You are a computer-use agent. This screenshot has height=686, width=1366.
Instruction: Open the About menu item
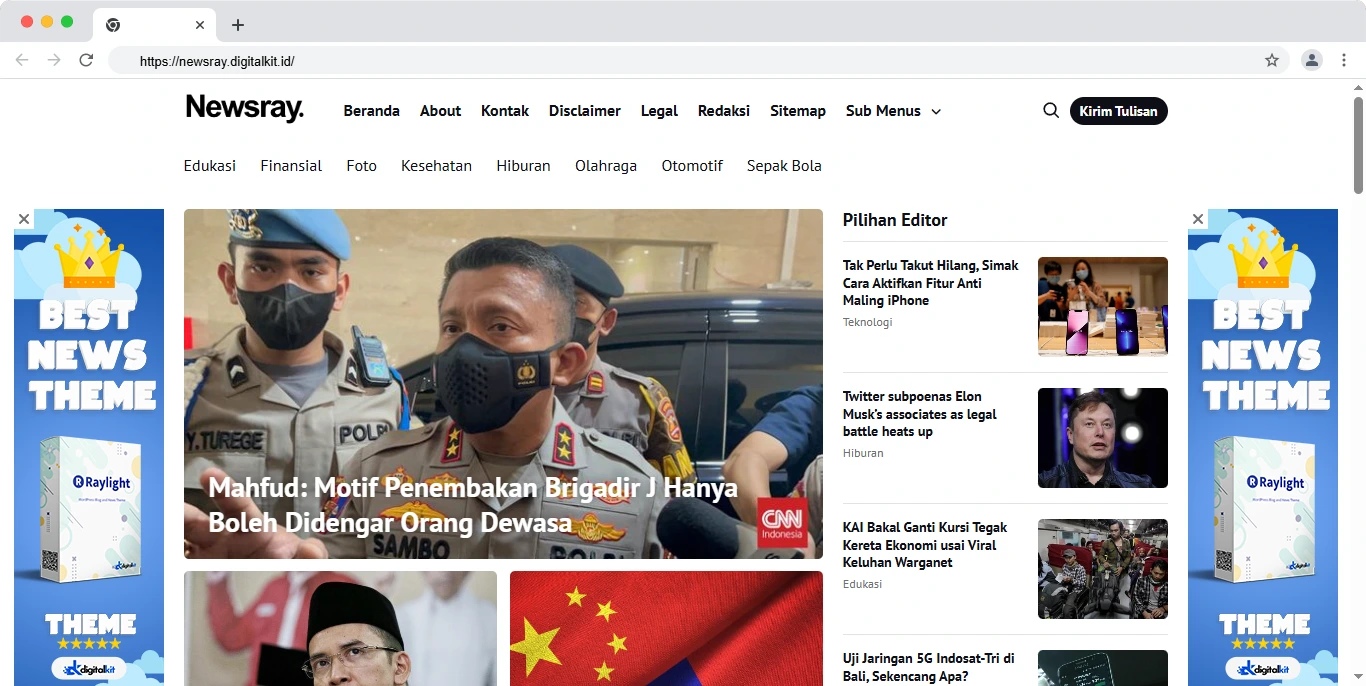(x=440, y=111)
